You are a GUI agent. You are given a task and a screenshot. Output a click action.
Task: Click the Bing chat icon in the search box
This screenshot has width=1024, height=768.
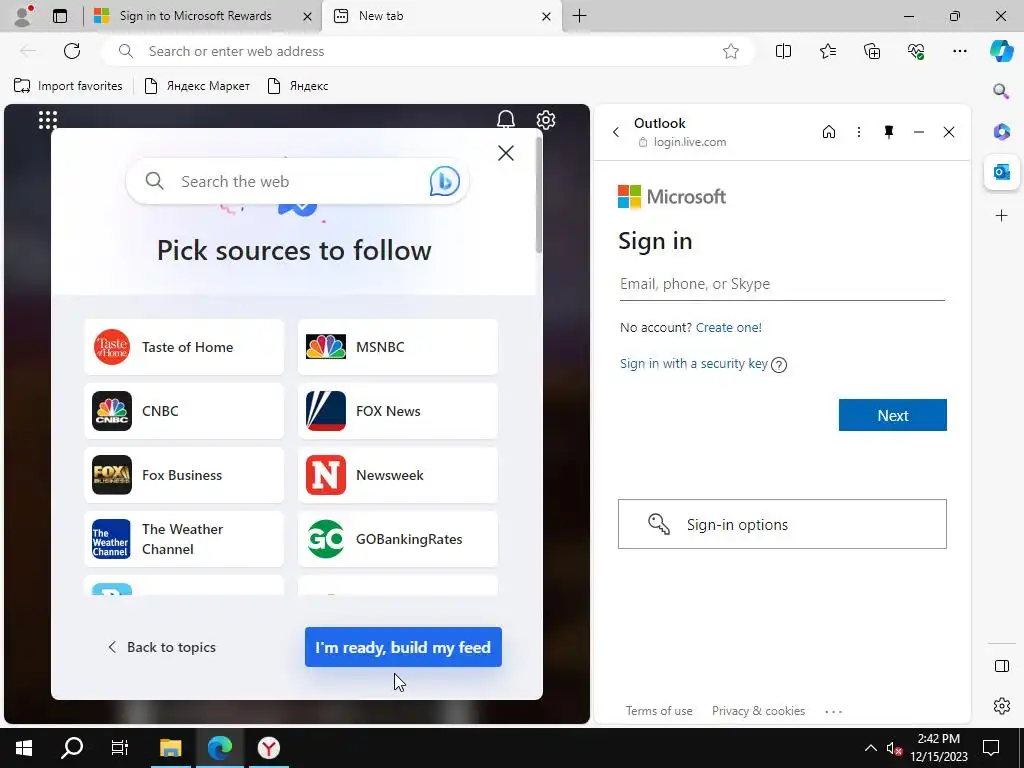445,182
